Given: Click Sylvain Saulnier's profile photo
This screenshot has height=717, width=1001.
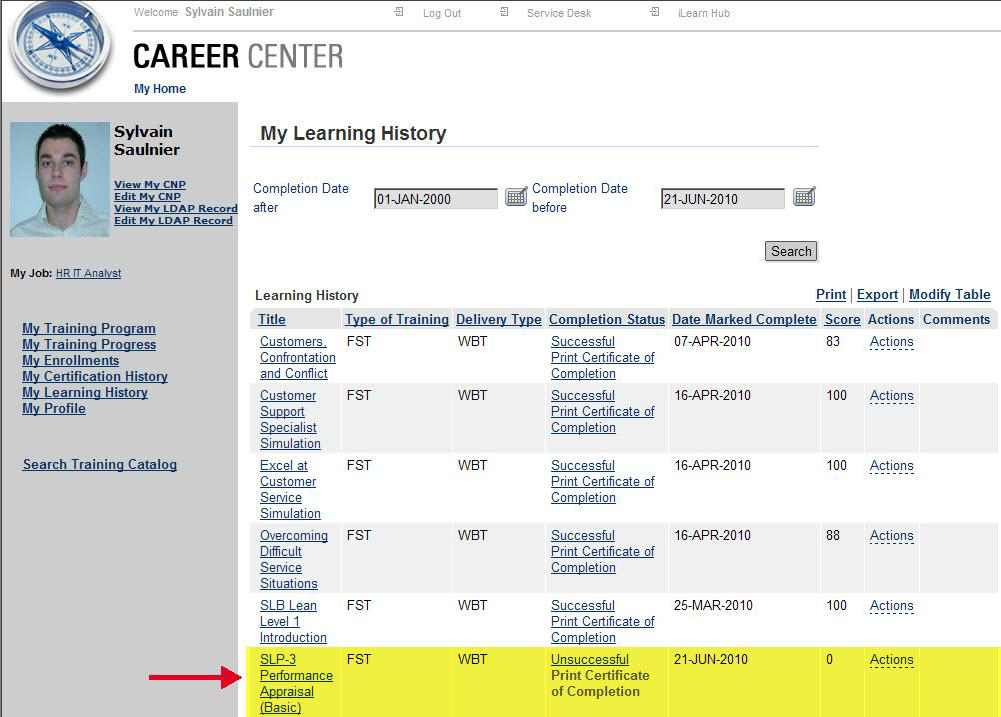Looking at the screenshot, I should (59, 179).
